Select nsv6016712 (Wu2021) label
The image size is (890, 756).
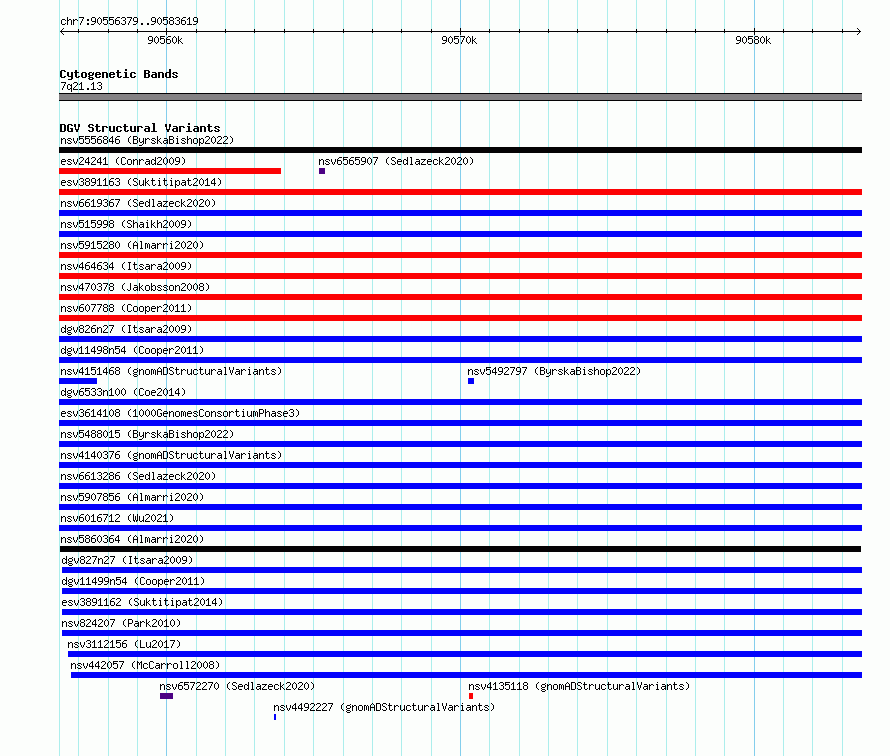click(117, 518)
